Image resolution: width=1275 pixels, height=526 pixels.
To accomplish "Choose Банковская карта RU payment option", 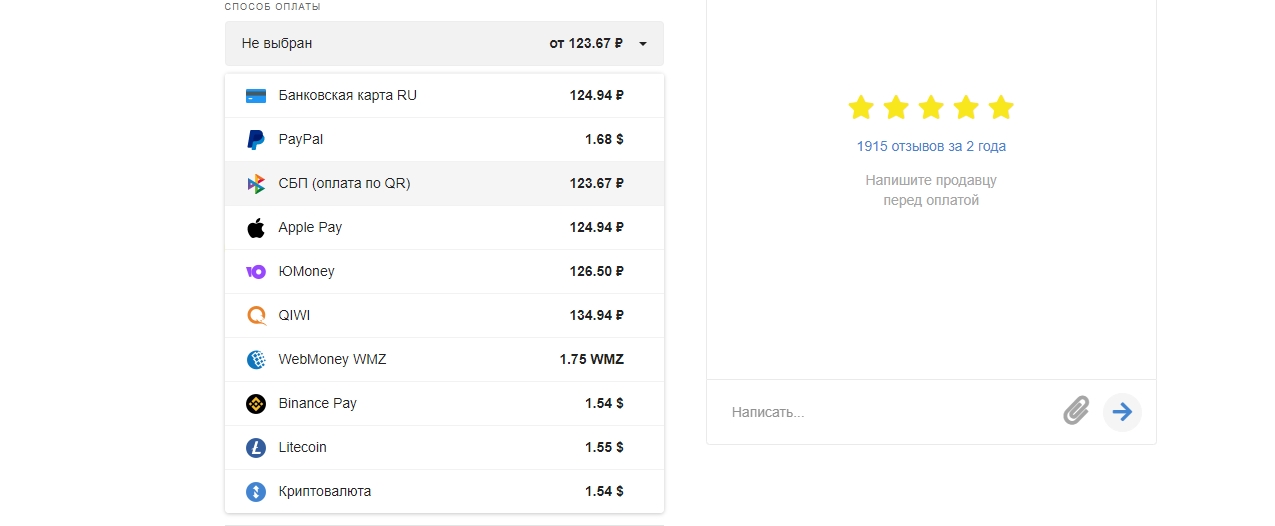I will pos(444,96).
